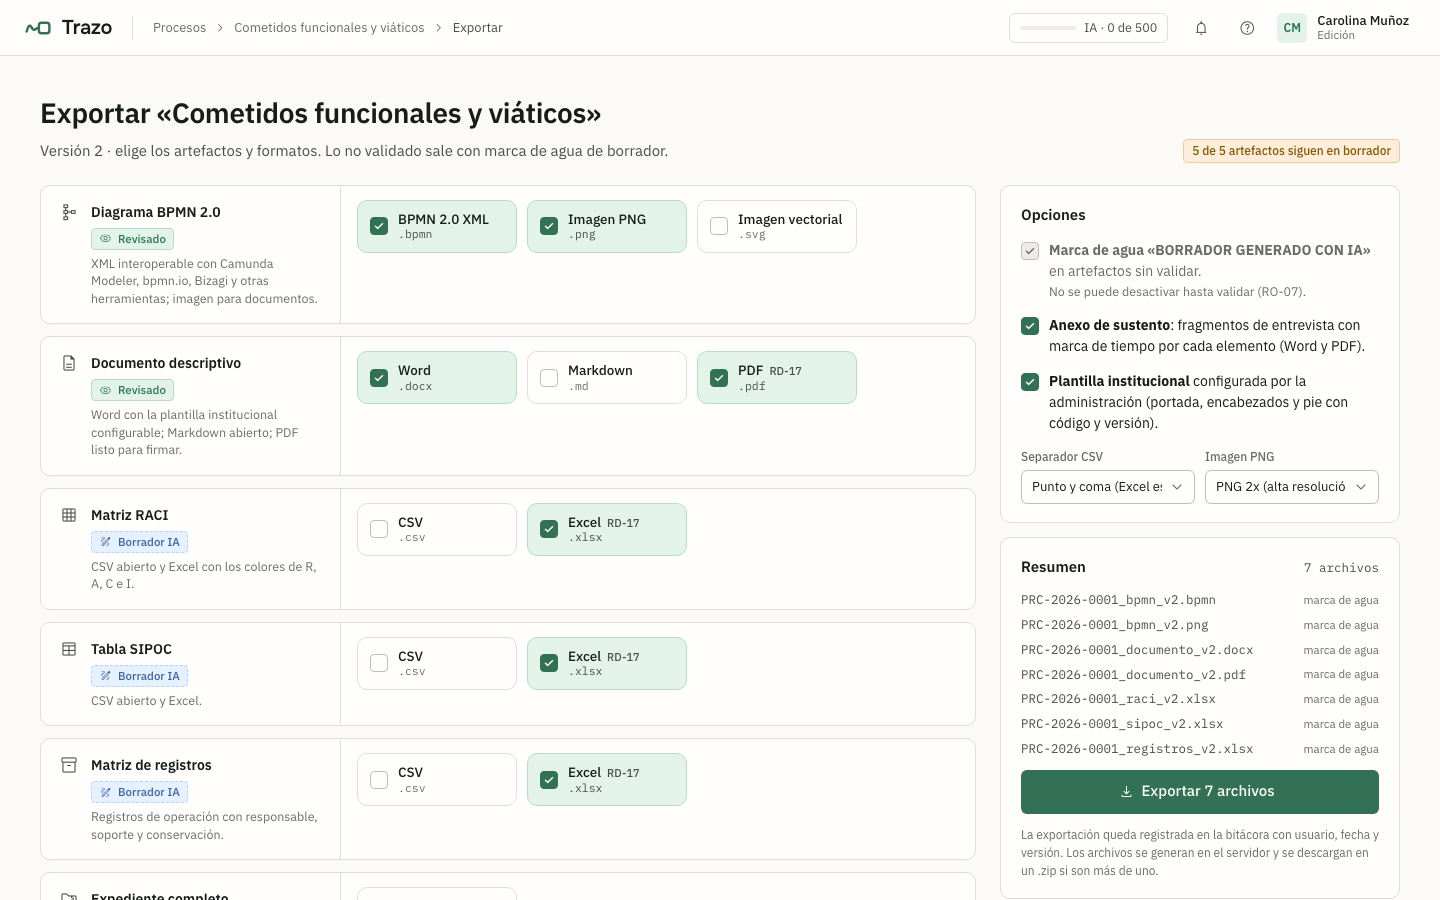Click the eye icon in Documento descriptivo Revisado badge
This screenshot has width=1440, height=900.
click(106, 390)
